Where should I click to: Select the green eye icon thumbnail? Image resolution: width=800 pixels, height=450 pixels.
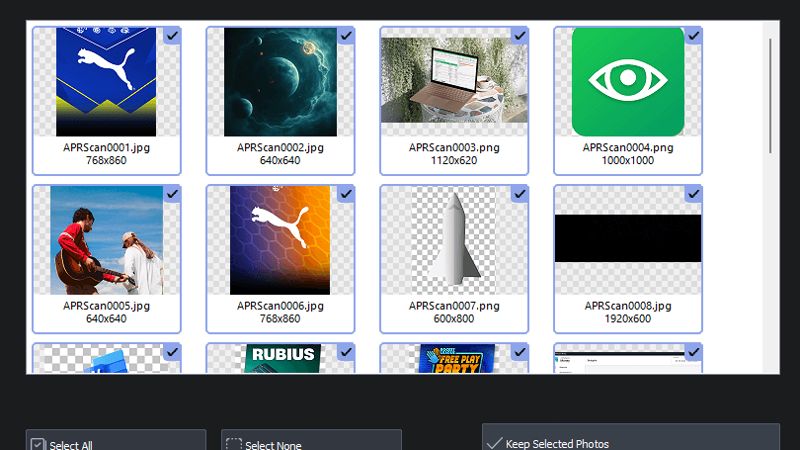[628, 82]
